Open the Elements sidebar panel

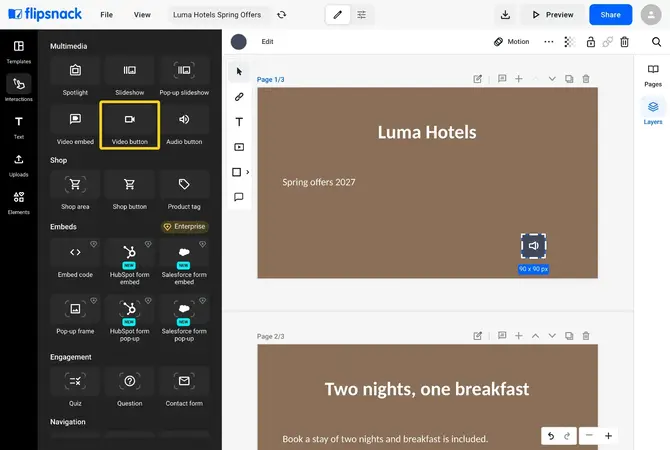pos(19,203)
